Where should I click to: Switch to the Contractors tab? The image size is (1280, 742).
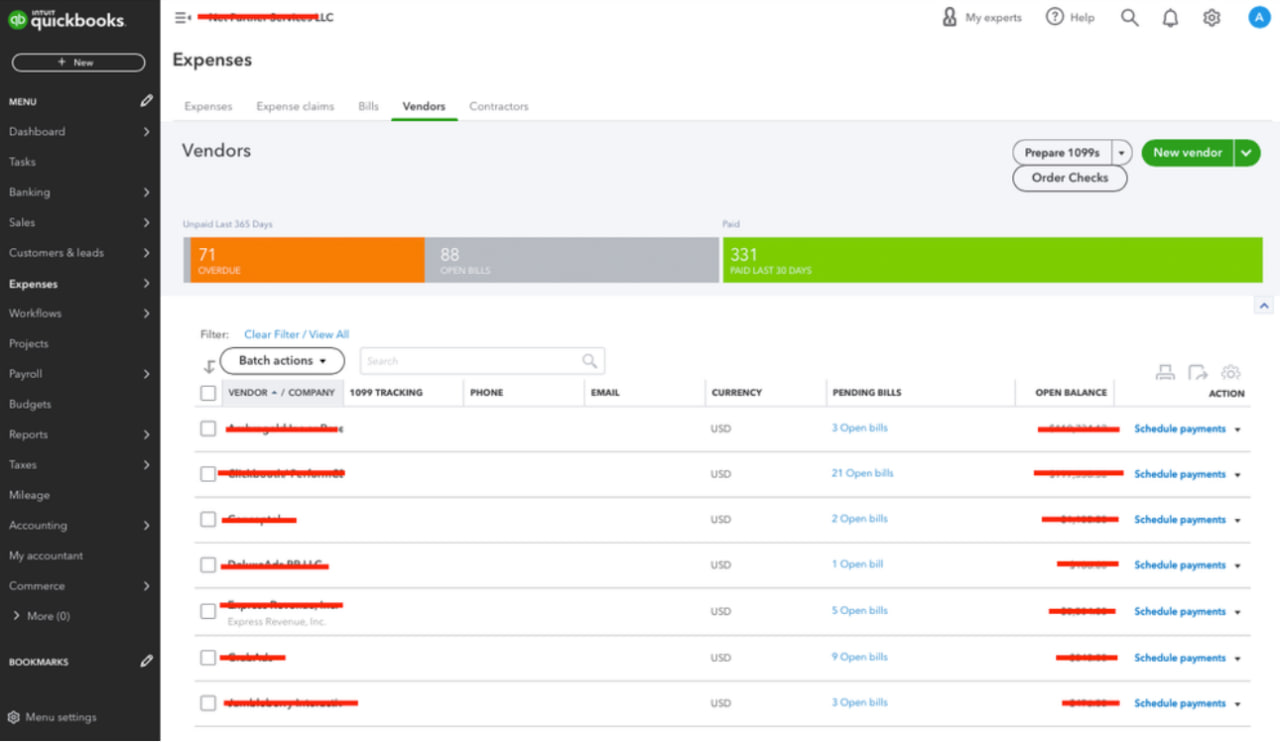(498, 106)
